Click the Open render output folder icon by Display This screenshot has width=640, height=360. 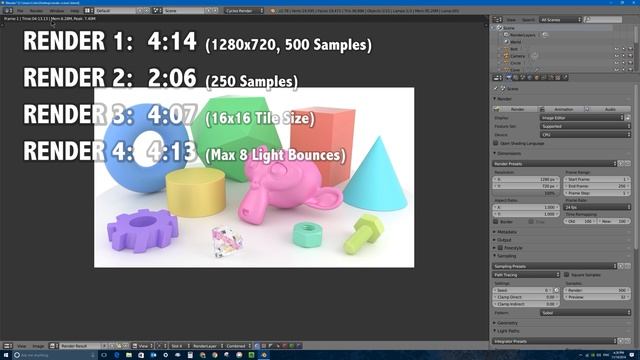coord(628,118)
